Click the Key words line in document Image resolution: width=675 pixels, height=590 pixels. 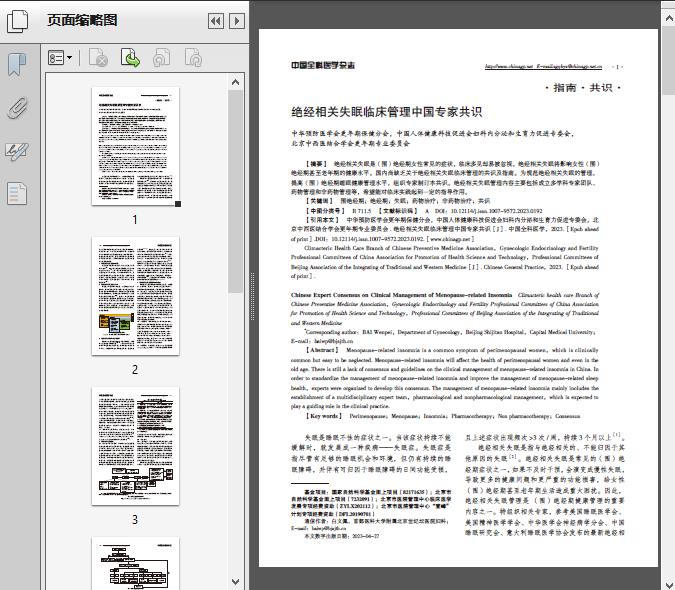pos(443,416)
